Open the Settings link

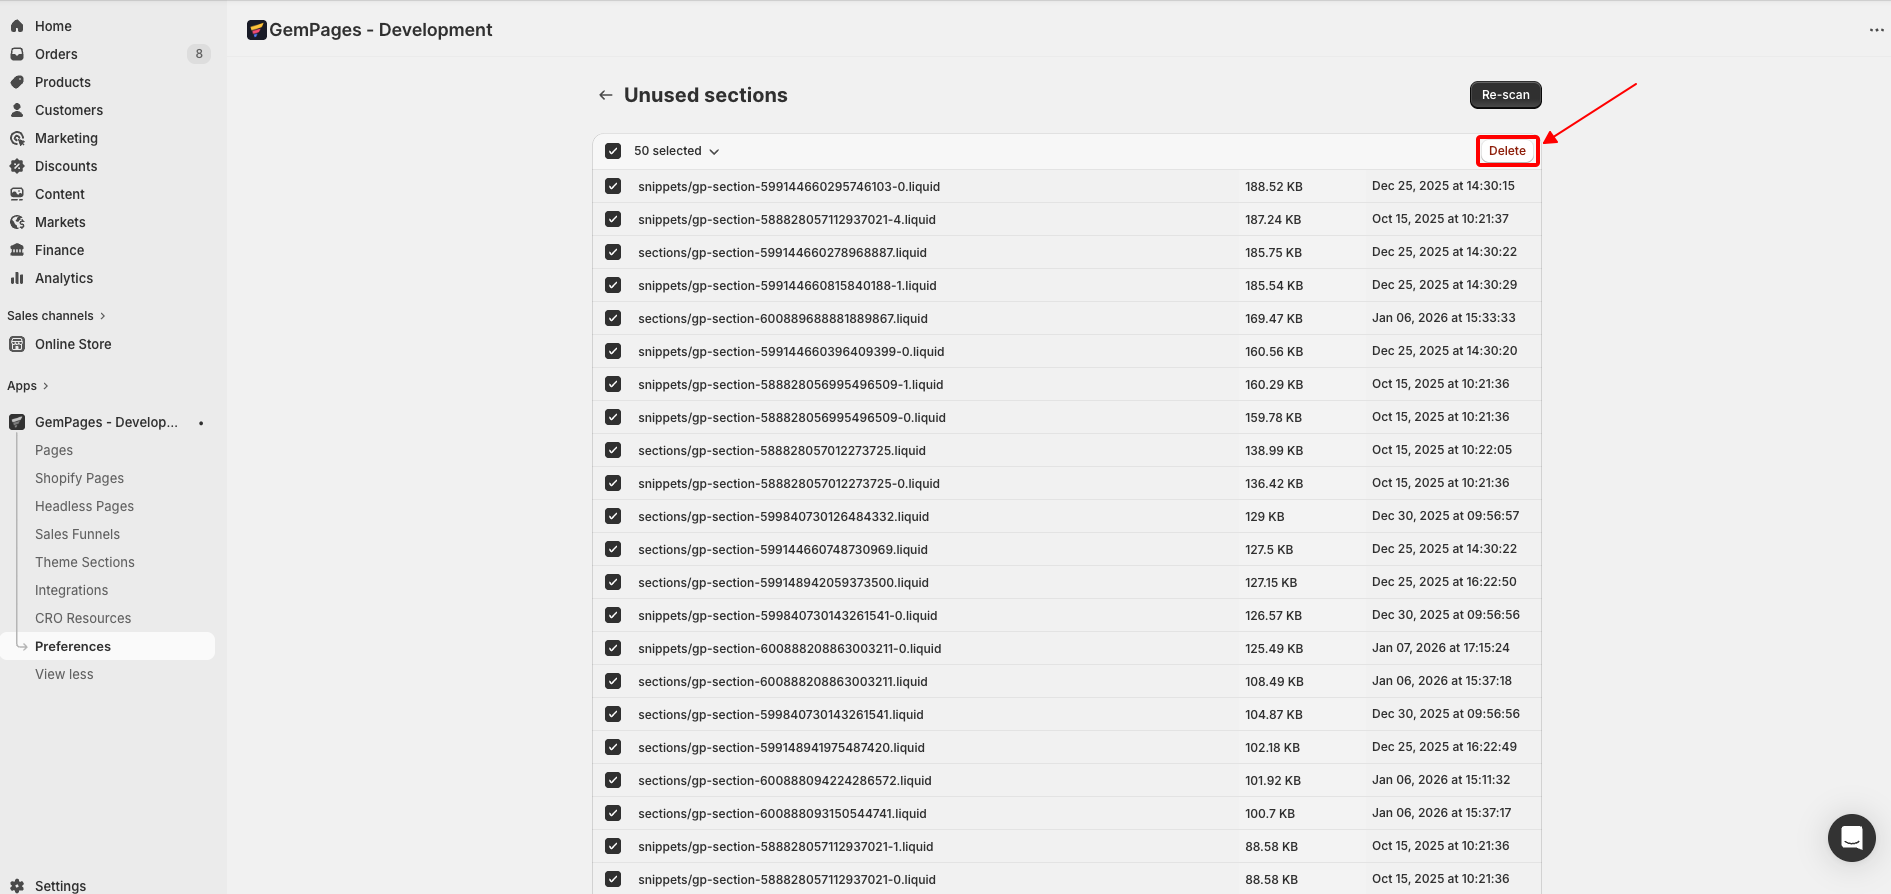click(60, 886)
